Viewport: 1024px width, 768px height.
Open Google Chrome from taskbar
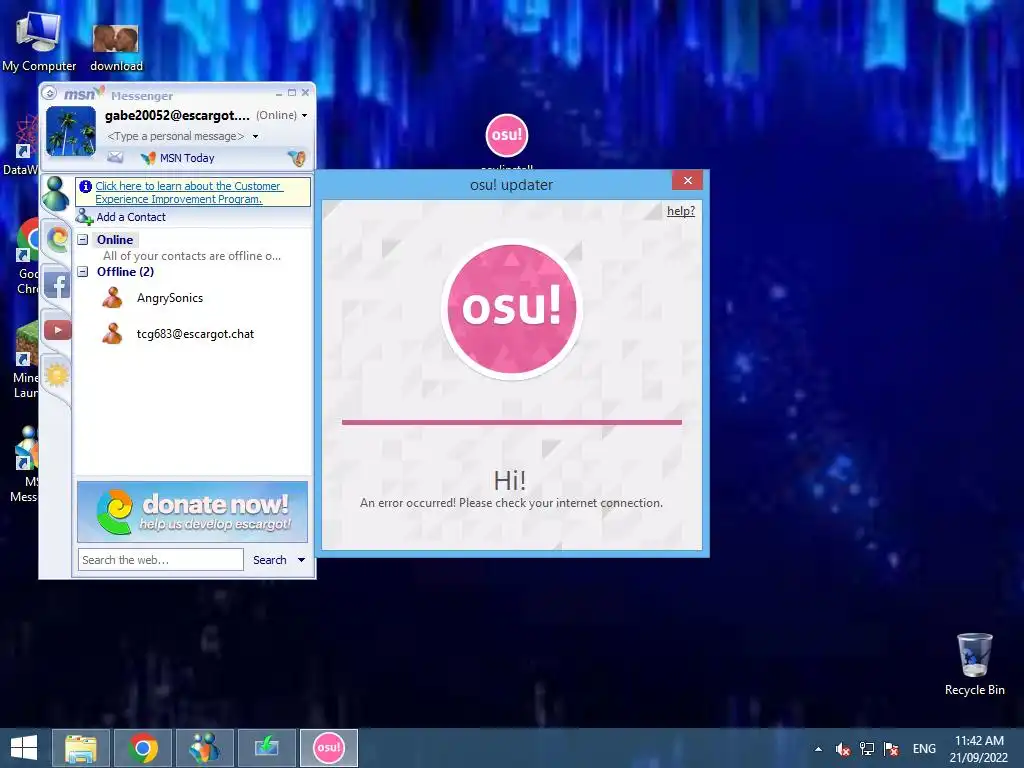pos(143,748)
